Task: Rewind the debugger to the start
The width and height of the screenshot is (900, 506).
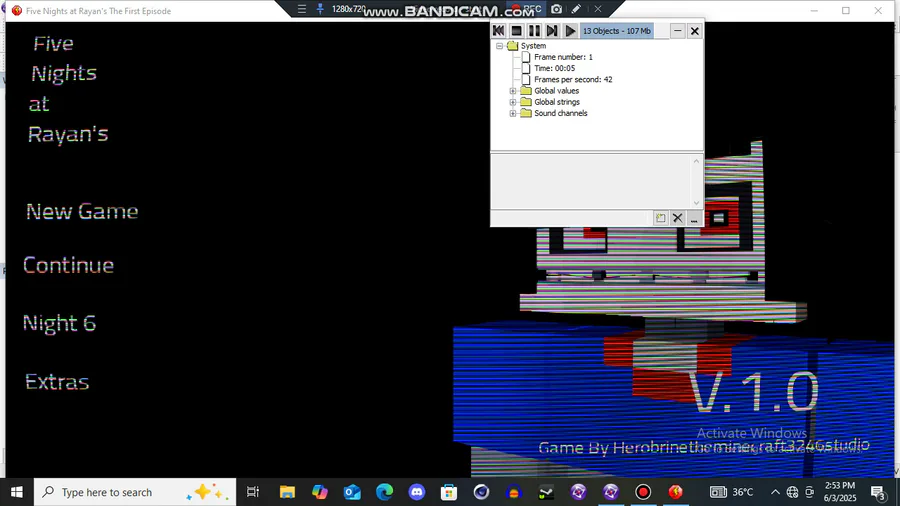Action: tap(499, 31)
